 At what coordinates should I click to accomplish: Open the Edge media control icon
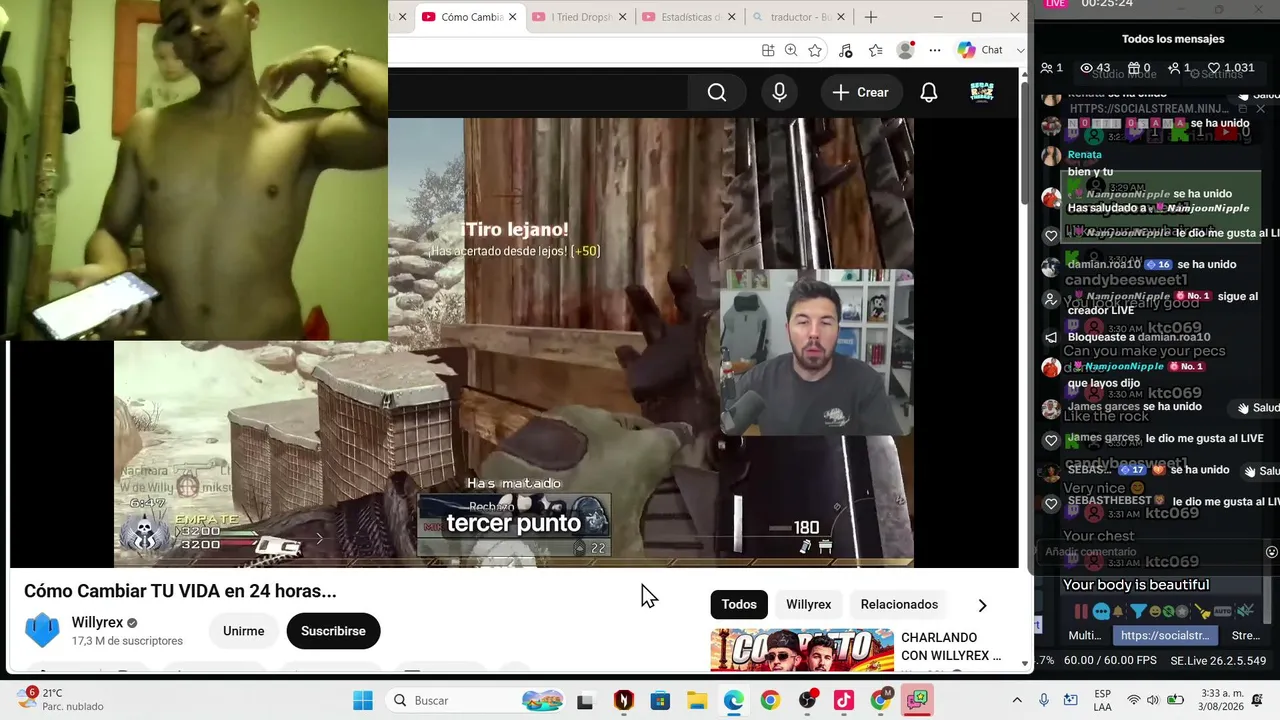846,50
